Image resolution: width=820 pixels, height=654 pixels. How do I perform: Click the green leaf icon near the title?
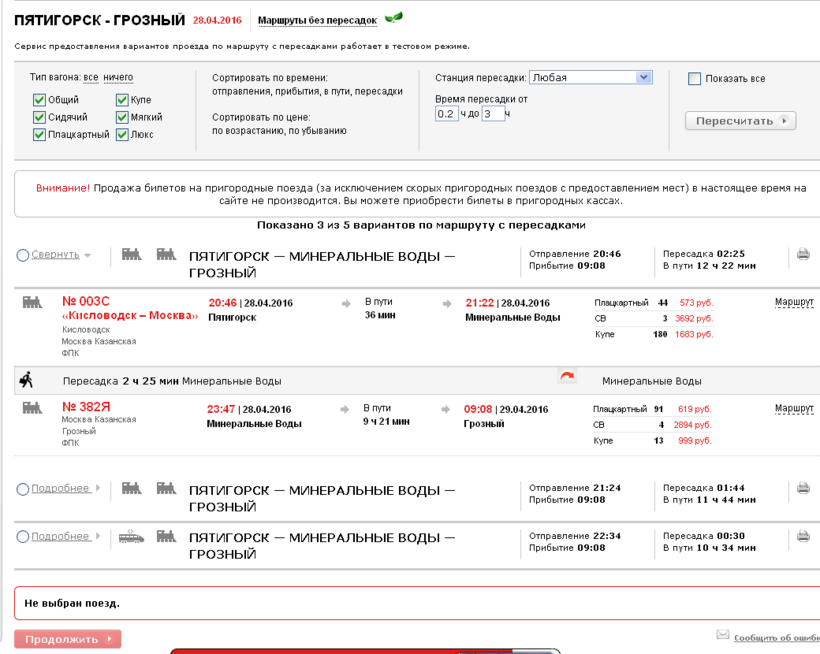(394, 18)
